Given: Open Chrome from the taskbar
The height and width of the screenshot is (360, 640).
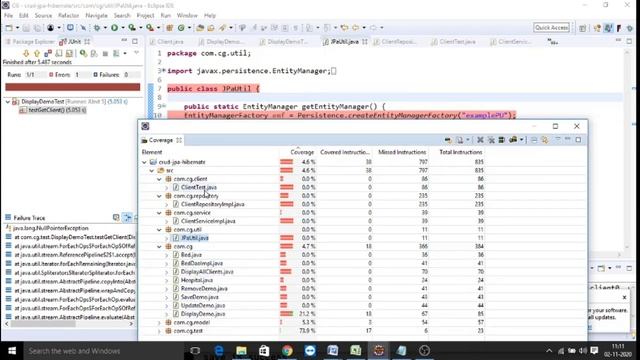Looking at the screenshot, I should pyautogui.click(x=287, y=351).
